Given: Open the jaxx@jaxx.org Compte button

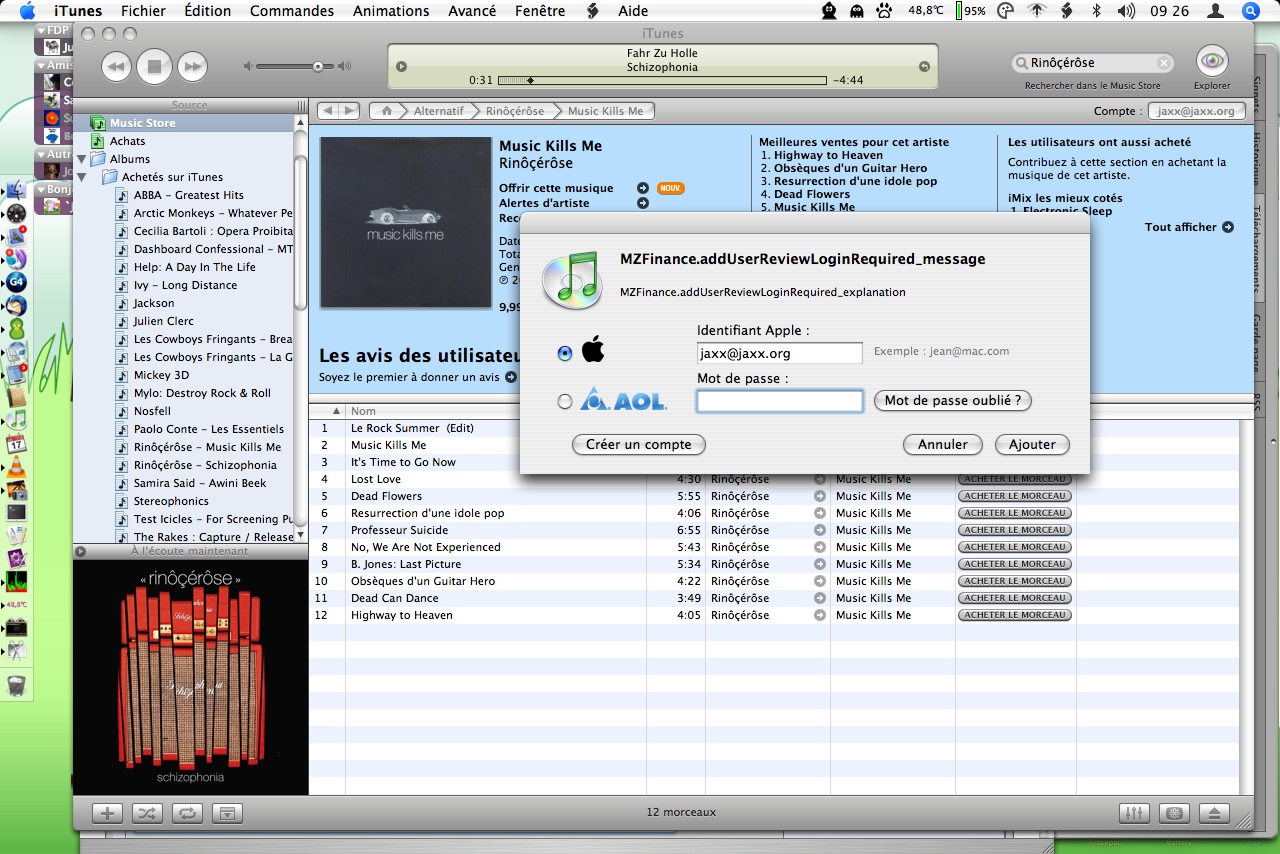Looking at the screenshot, I should (x=1197, y=111).
